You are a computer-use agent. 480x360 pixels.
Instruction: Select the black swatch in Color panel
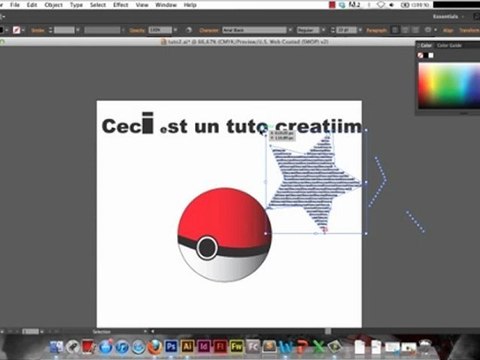(x=426, y=55)
